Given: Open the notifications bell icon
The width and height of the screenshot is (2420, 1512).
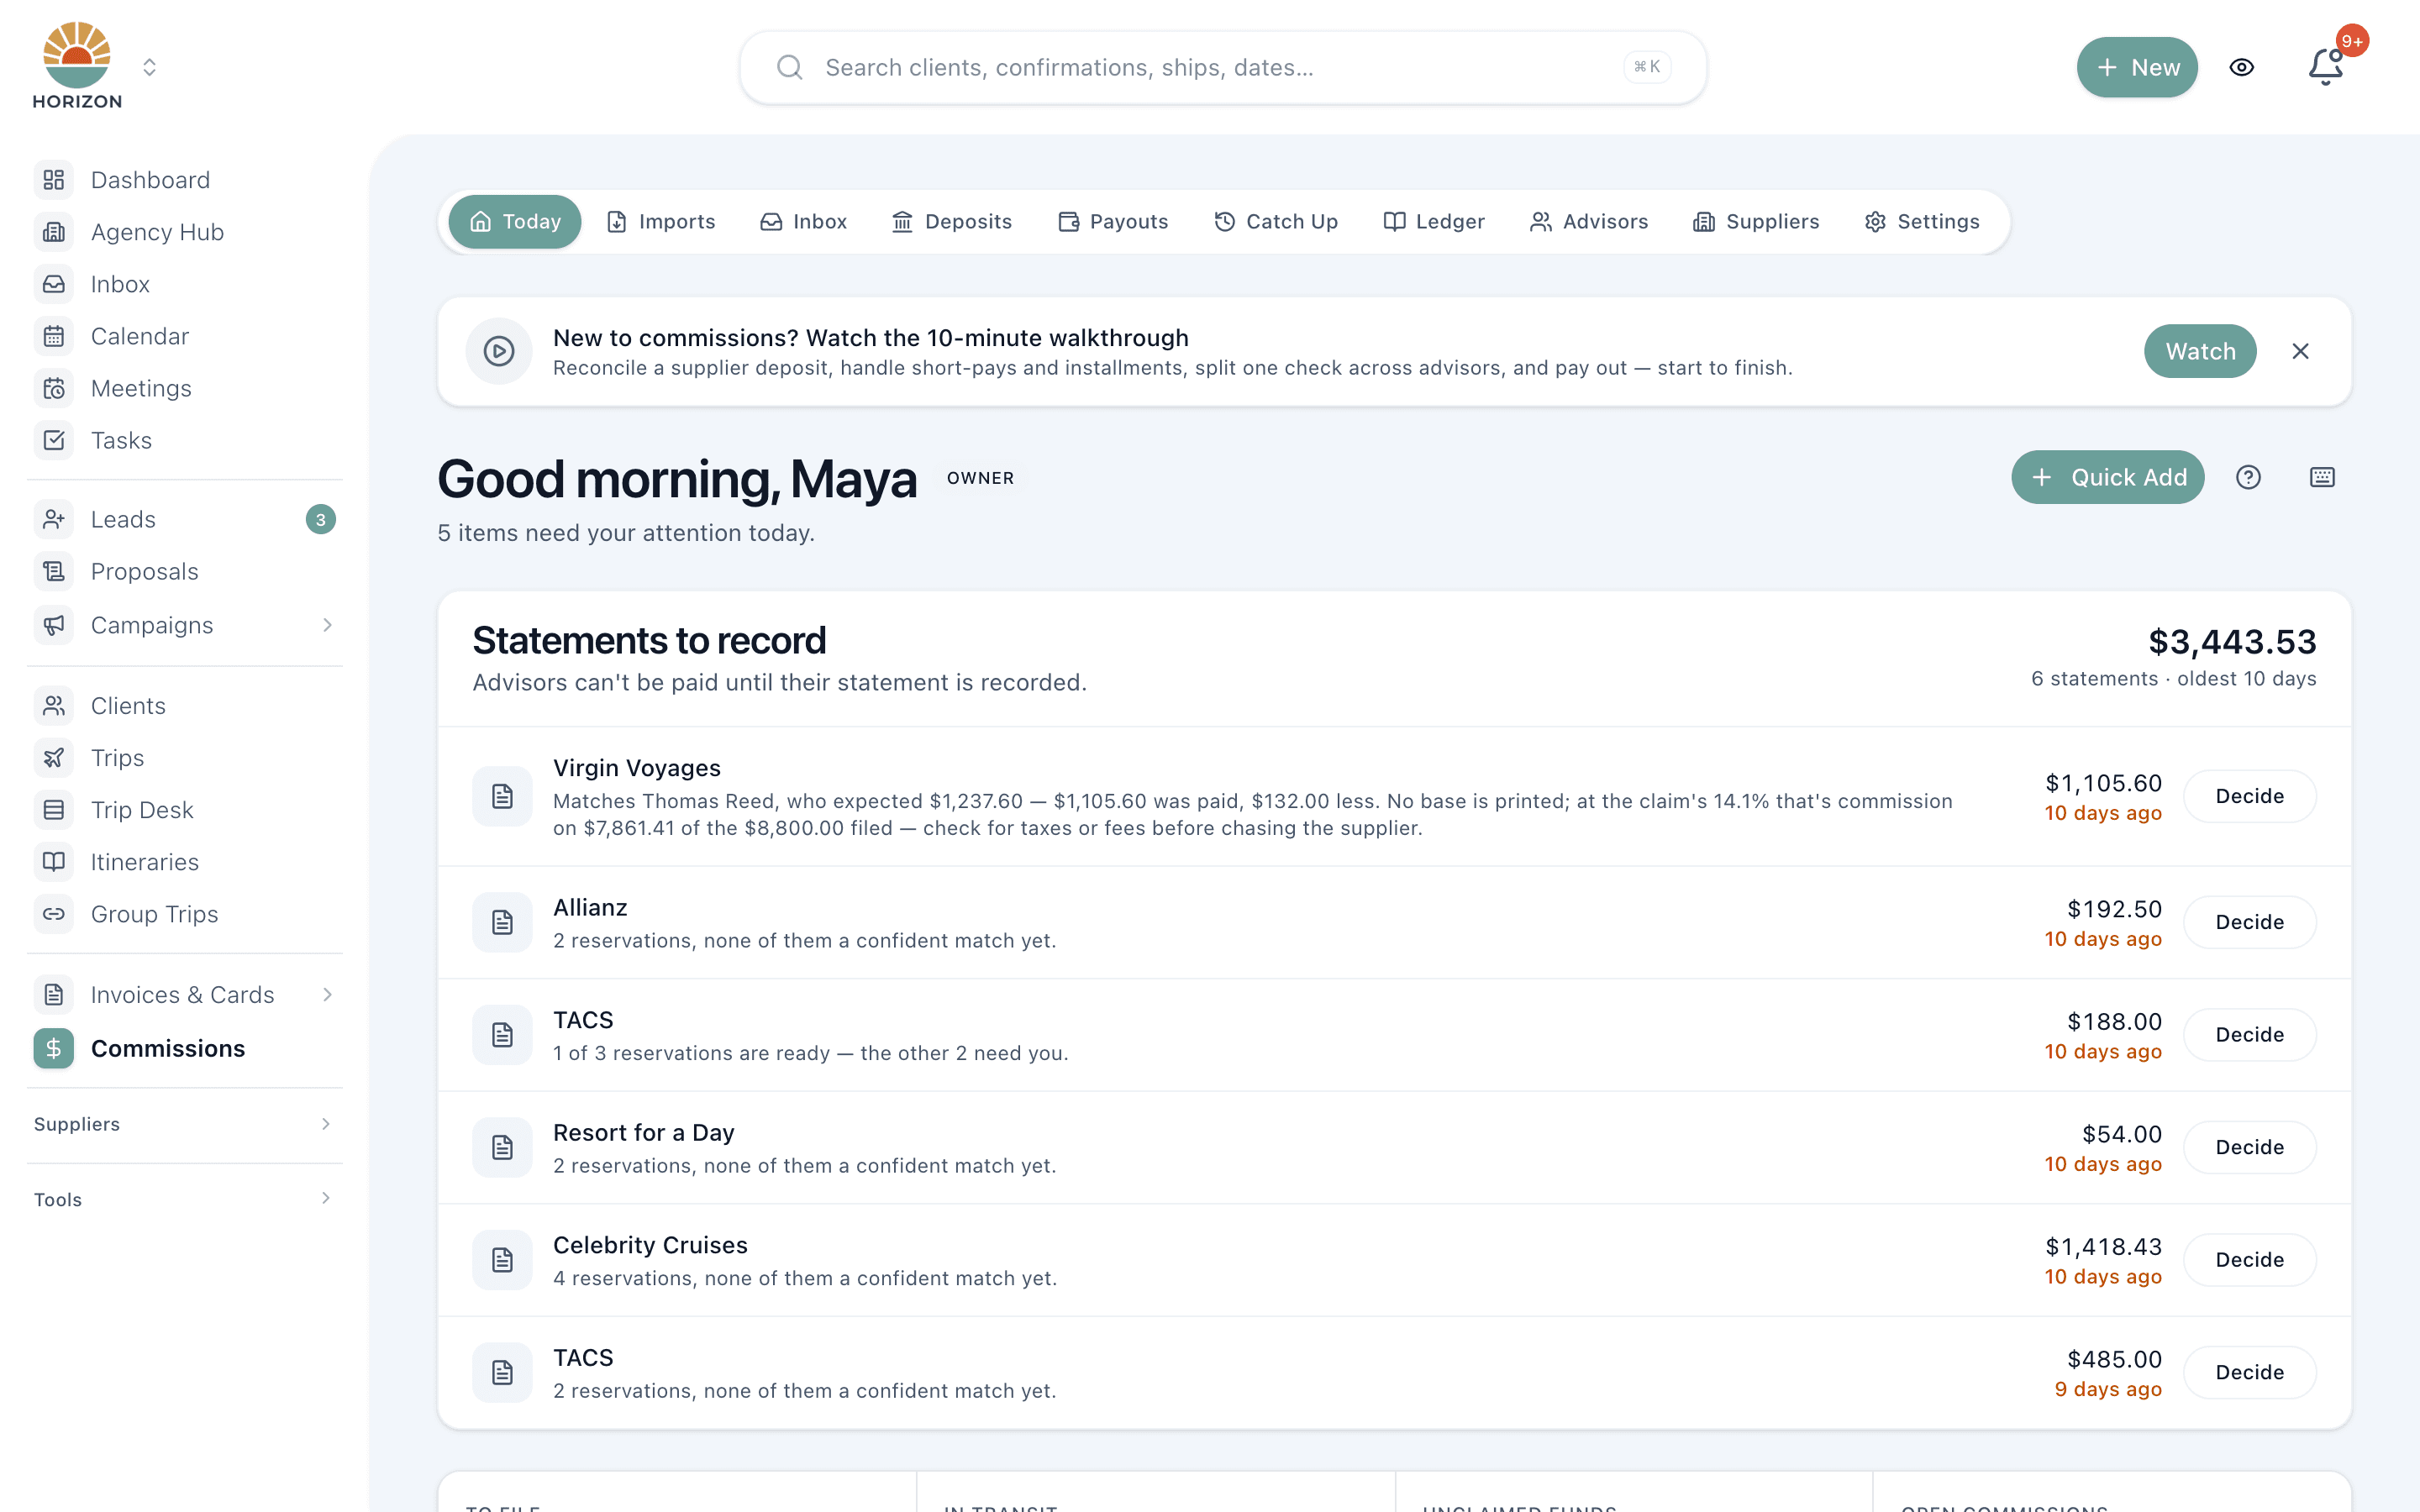Looking at the screenshot, I should [2326, 67].
